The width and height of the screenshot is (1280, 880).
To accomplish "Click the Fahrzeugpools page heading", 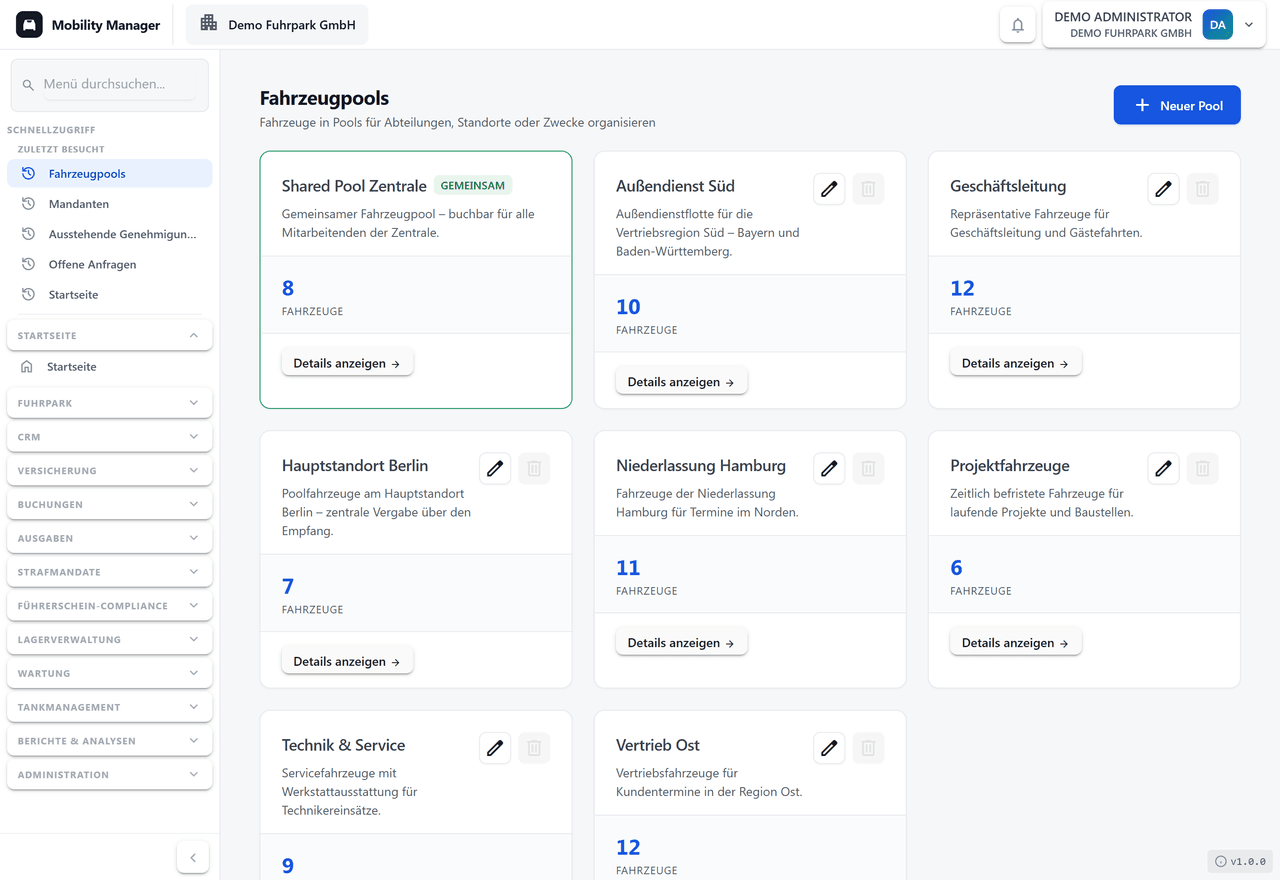I will pyautogui.click(x=324, y=98).
